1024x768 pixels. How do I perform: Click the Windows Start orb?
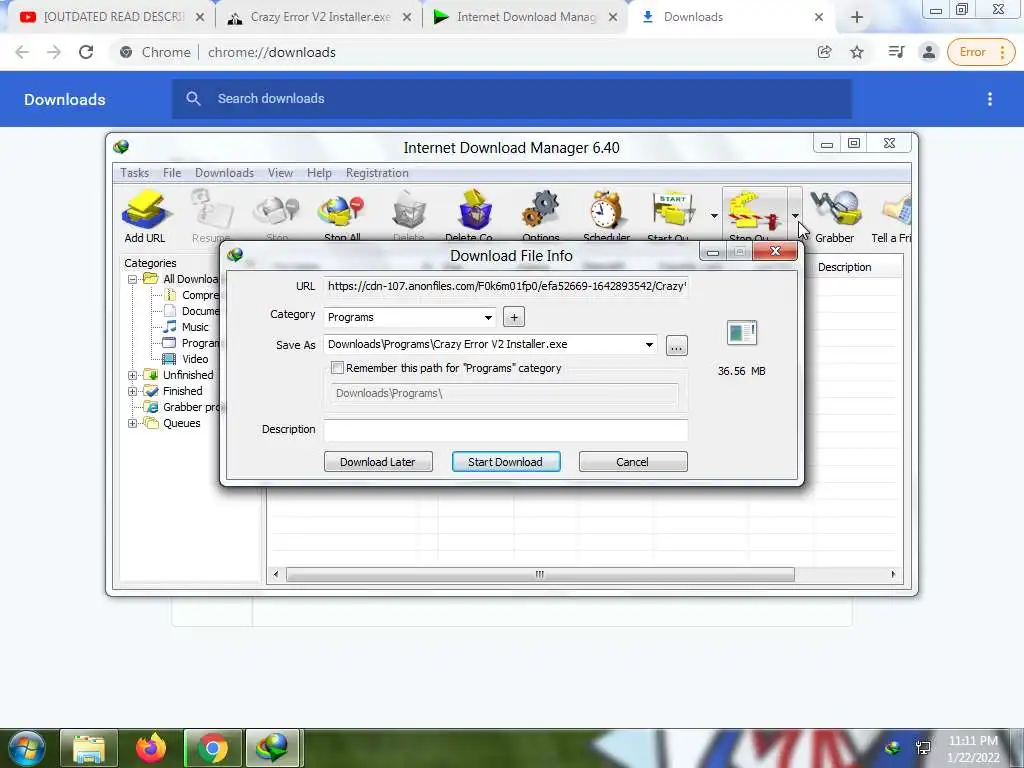click(x=26, y=748)
